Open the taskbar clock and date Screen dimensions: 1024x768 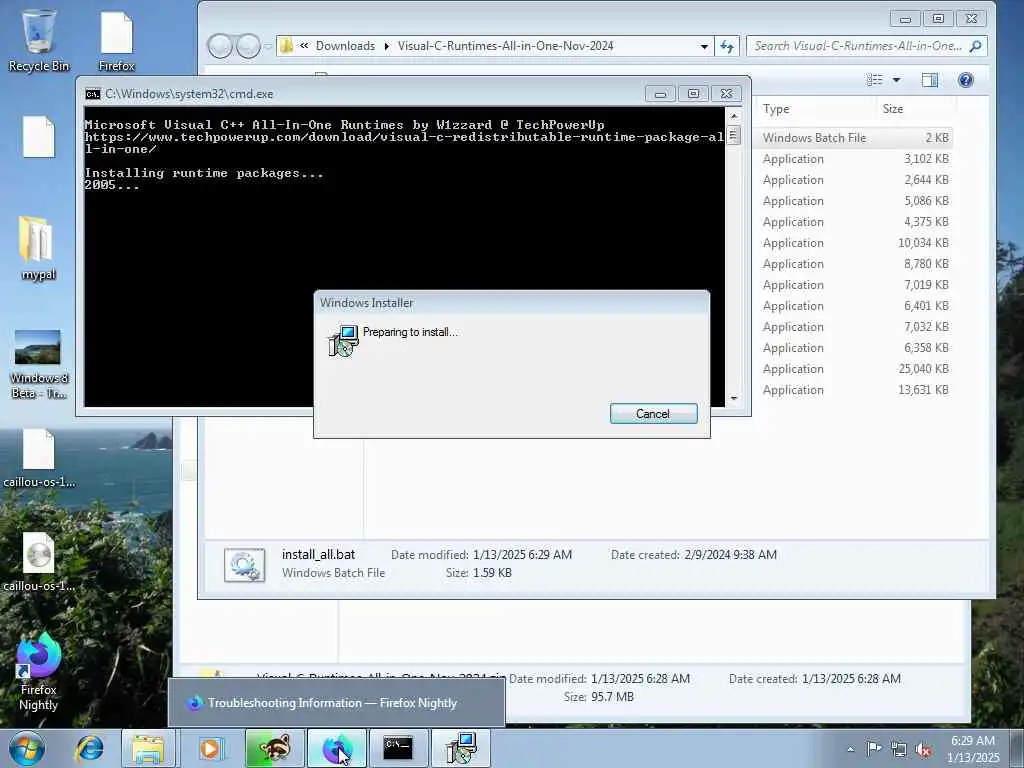(x=973, y=749)
